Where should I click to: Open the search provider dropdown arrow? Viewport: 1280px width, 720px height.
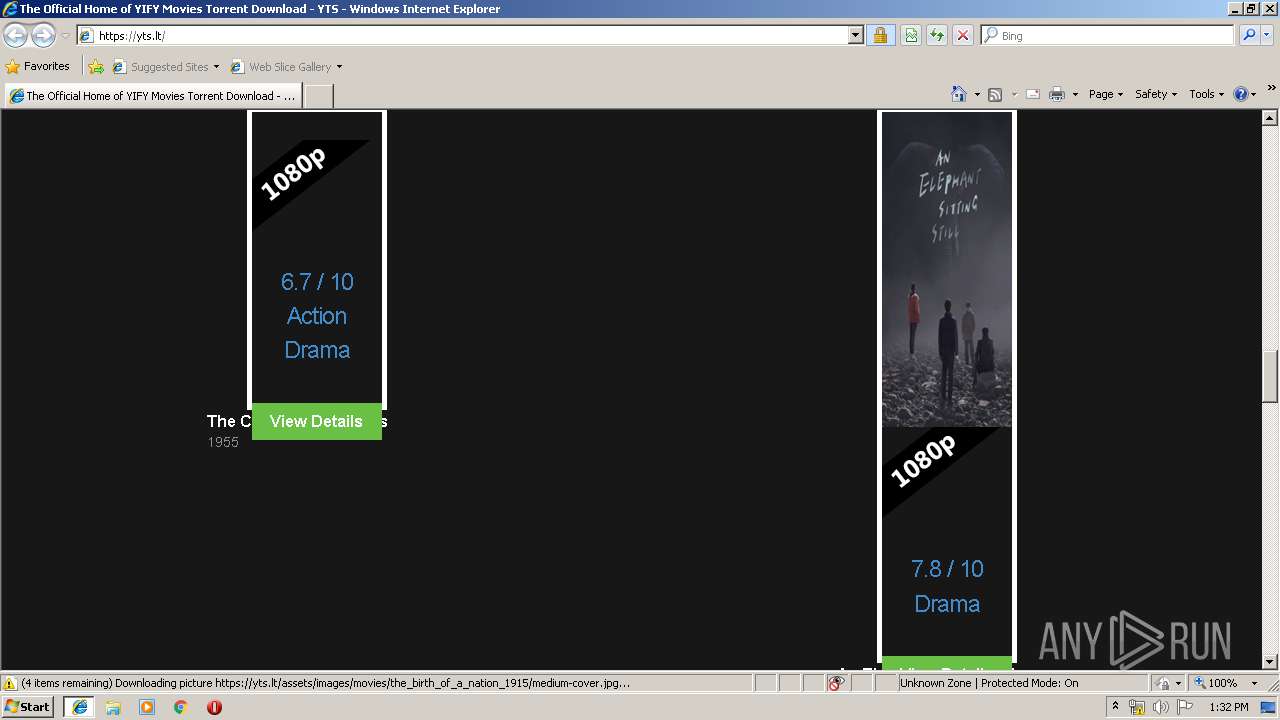(x=1267, y=36)
